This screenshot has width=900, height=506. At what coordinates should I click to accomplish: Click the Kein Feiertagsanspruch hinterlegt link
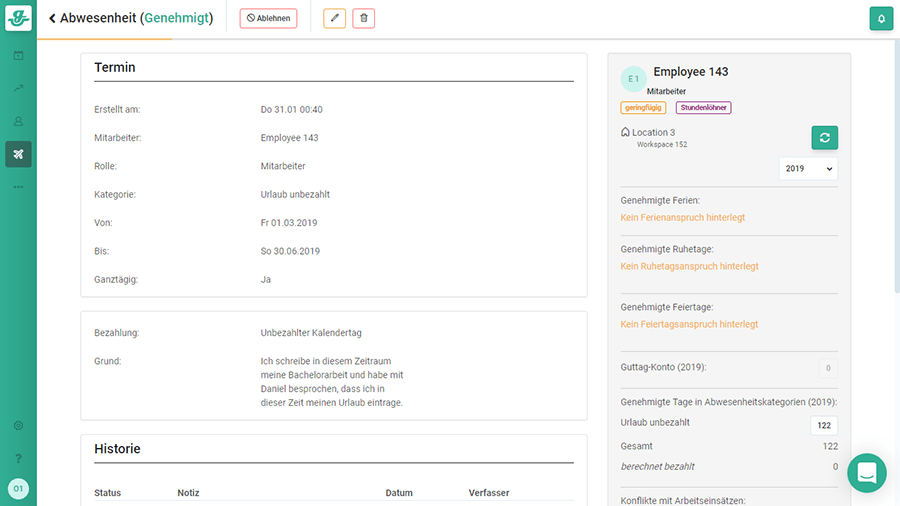[x=689, y=324]
